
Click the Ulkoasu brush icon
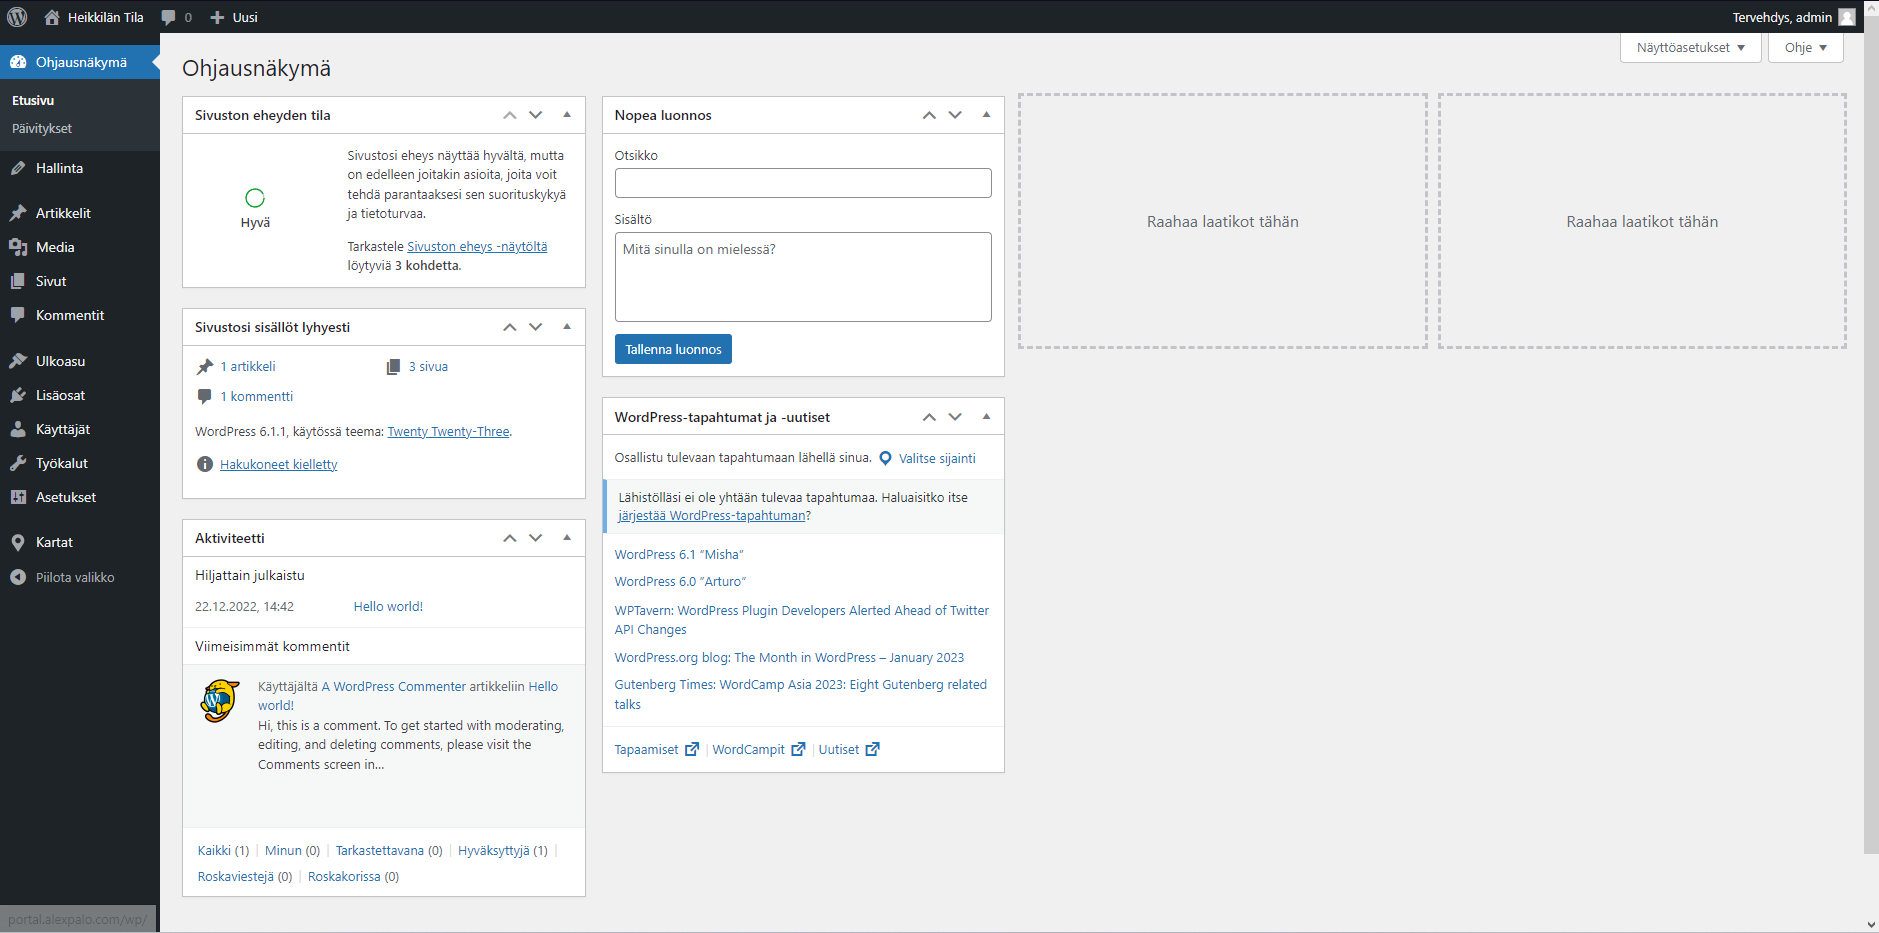pos(18,361)
